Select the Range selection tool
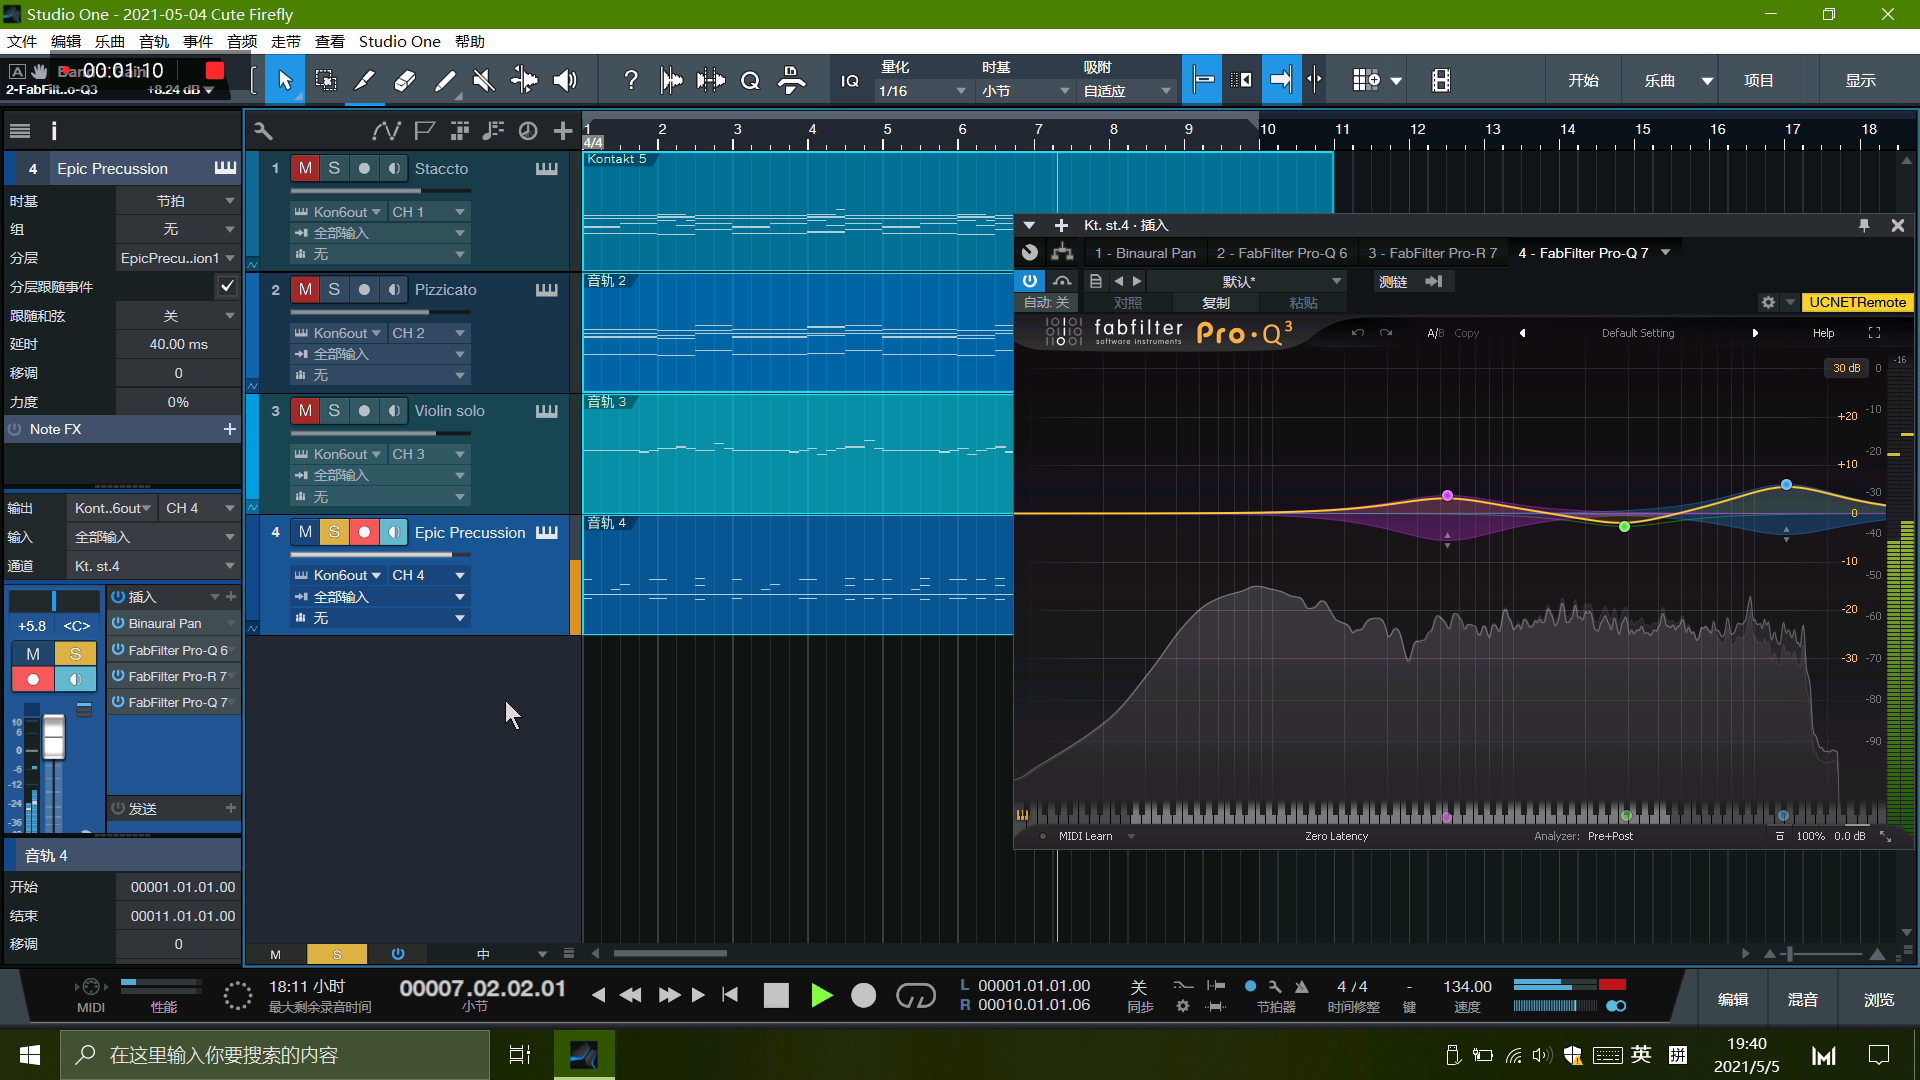The width and height of the screenshot is (1920, 1080). pyautogui.click(x=325, y=81)
